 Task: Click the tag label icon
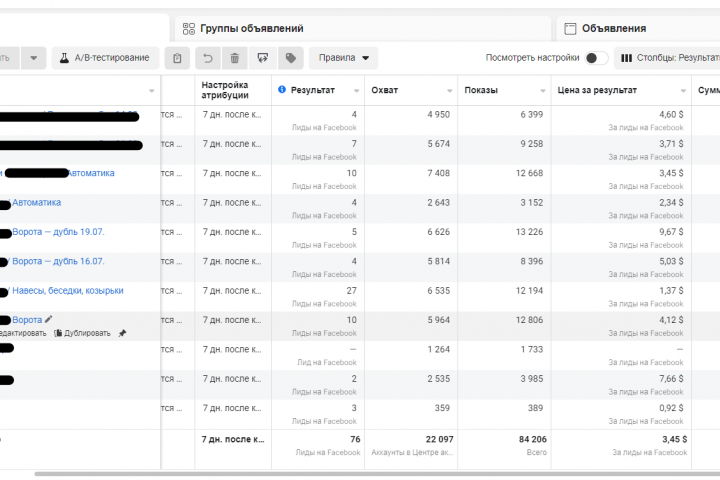[290, 58]
